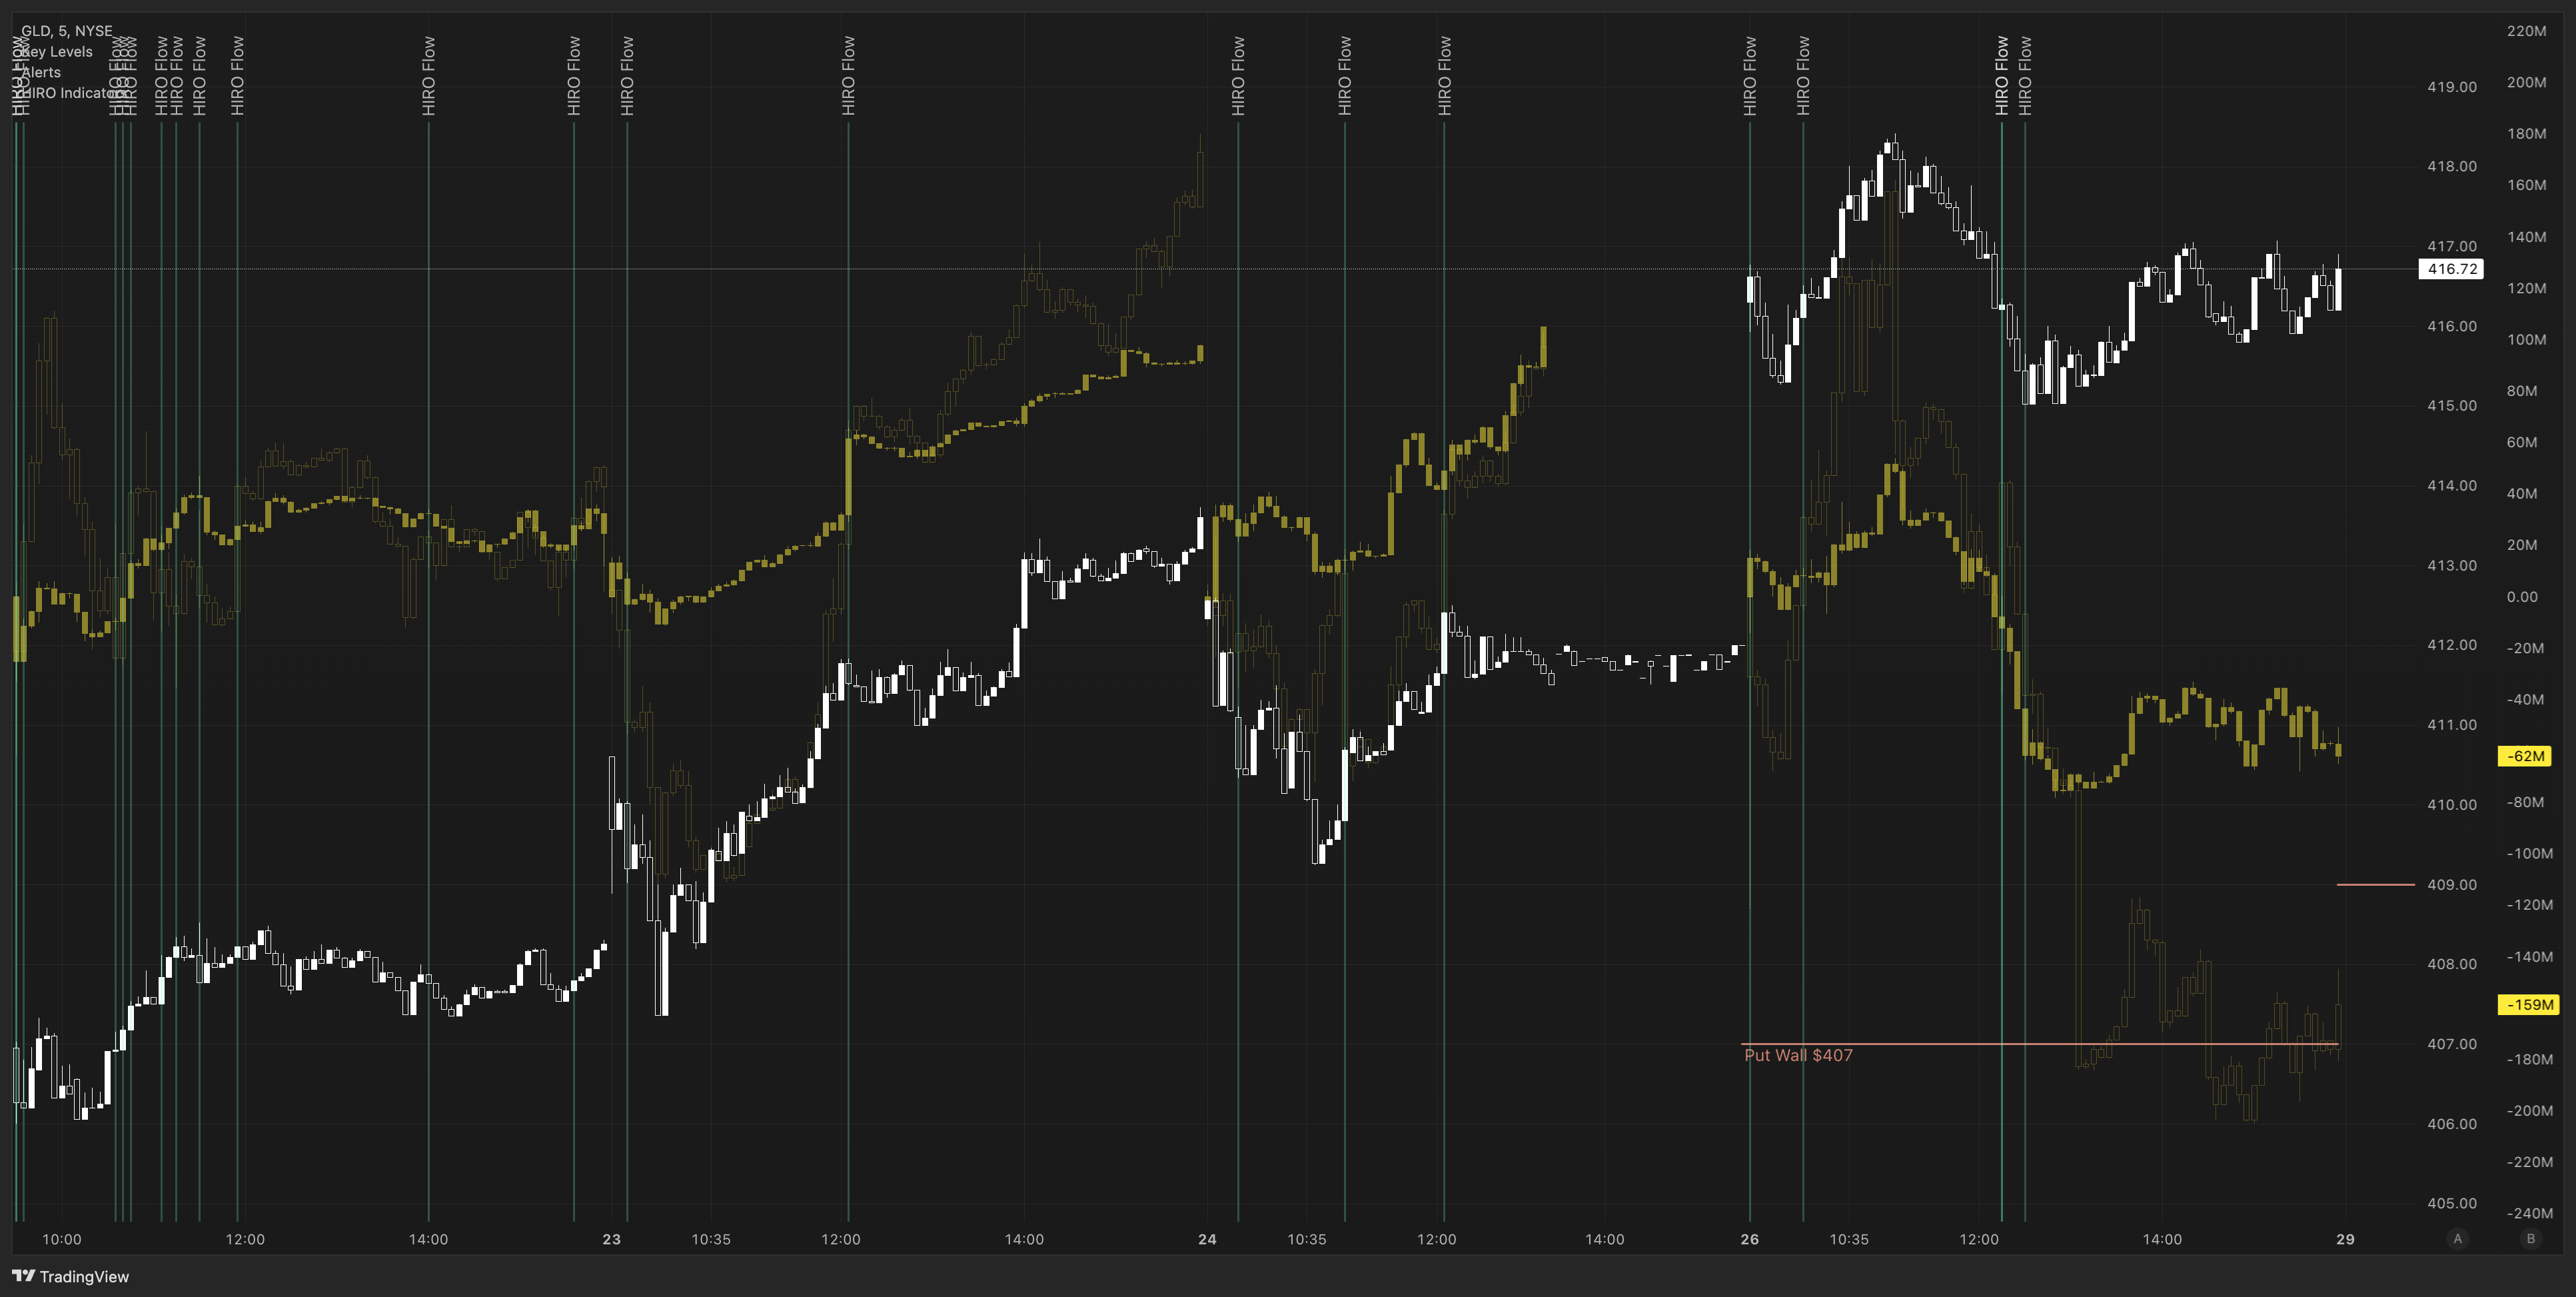The width and height of the screenshot is (2576, 1297).
Task: Toggle auto scale with the A button
Action: pos(2457,1238)
